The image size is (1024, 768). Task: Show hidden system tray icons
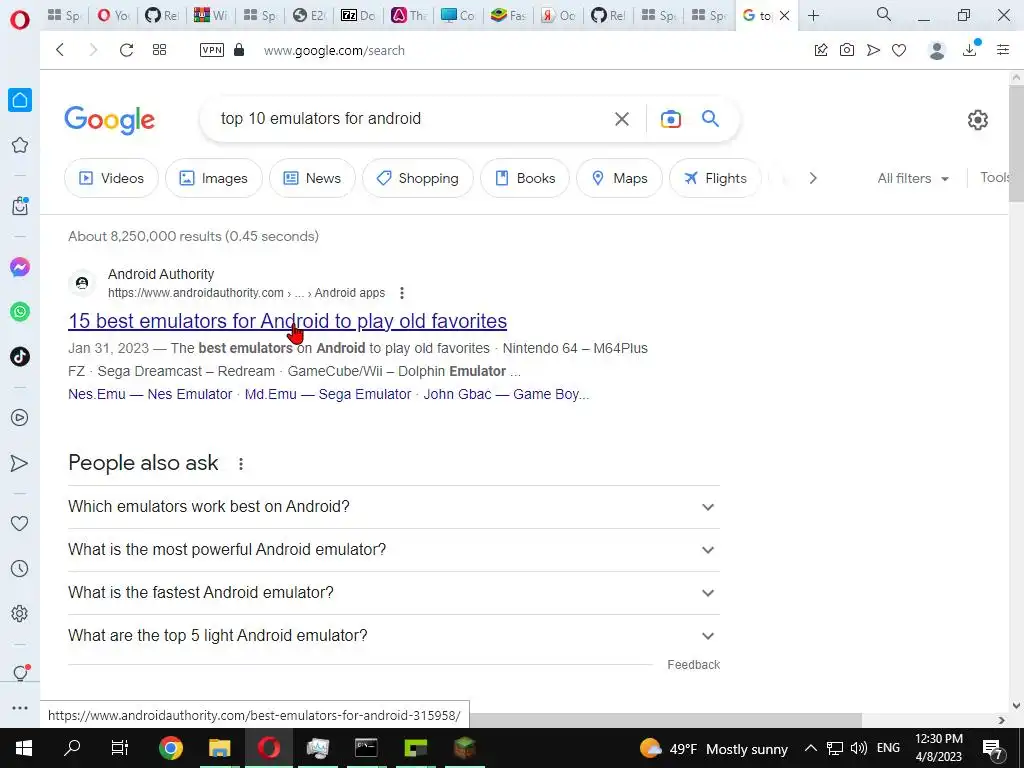810,748
